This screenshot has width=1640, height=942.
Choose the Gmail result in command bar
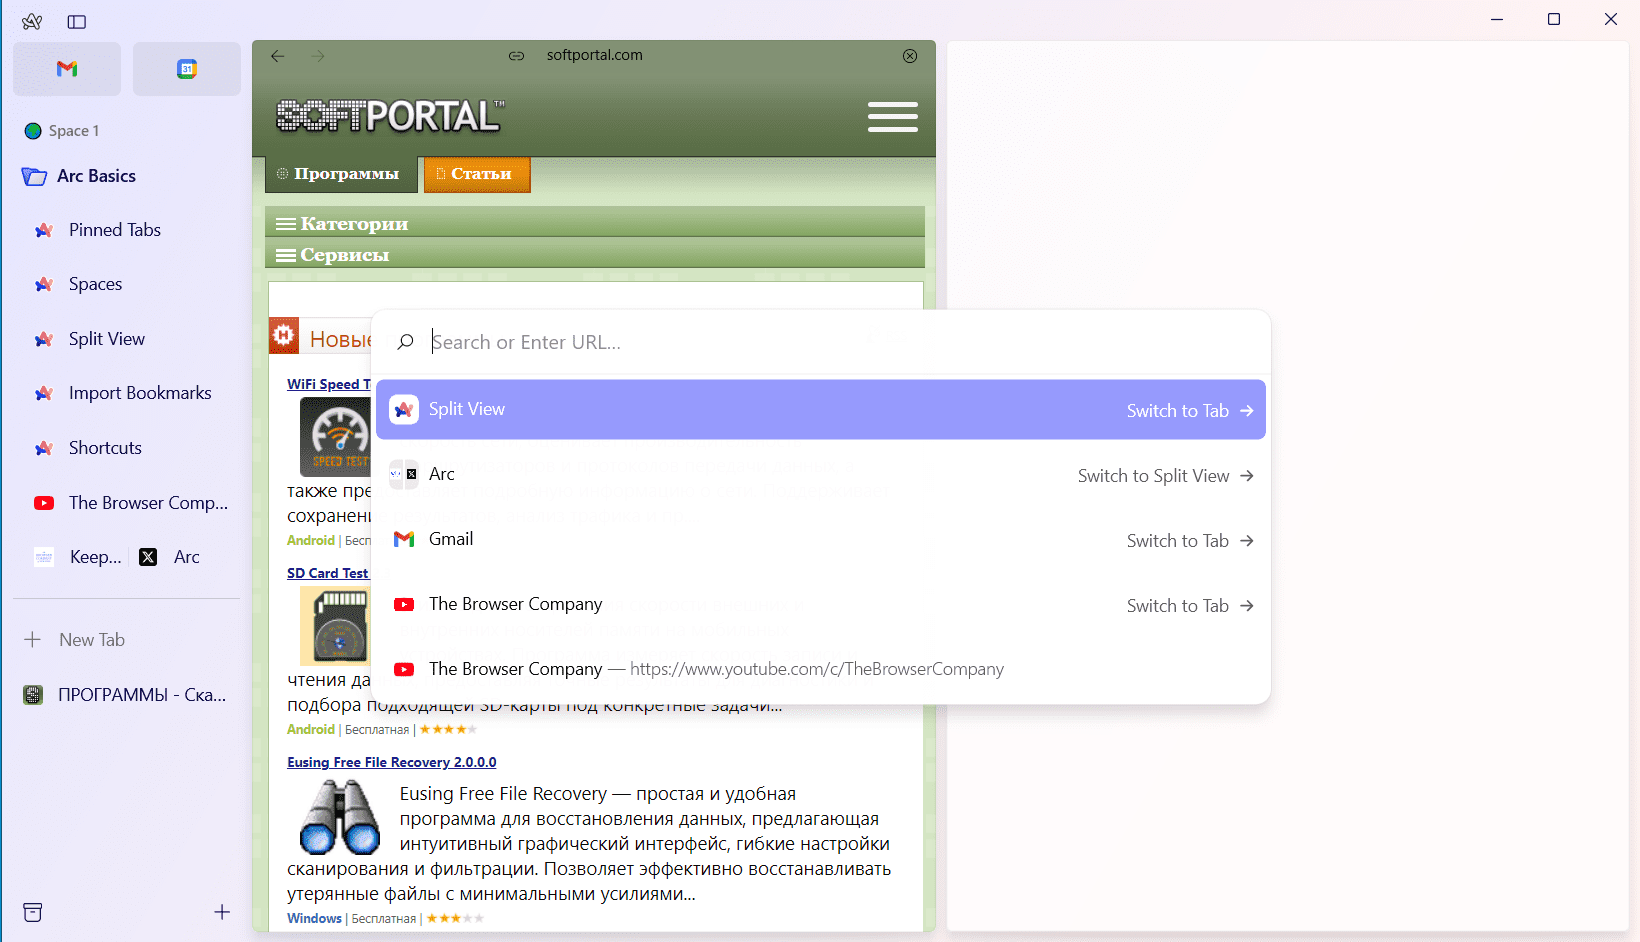point(821,540)
